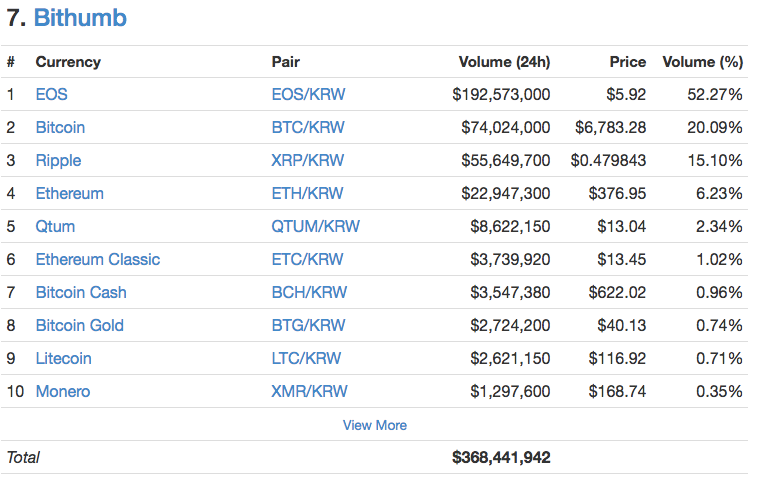
Task: Click the 6.23% volume share
Action: (x=719, y=194)
